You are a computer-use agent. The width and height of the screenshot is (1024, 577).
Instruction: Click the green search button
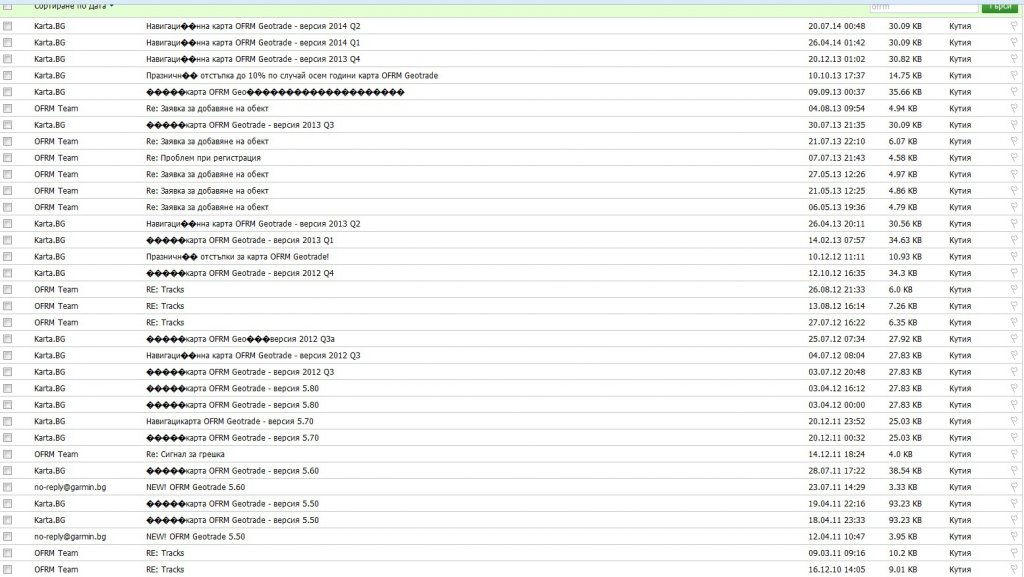(x=999, y=6)
